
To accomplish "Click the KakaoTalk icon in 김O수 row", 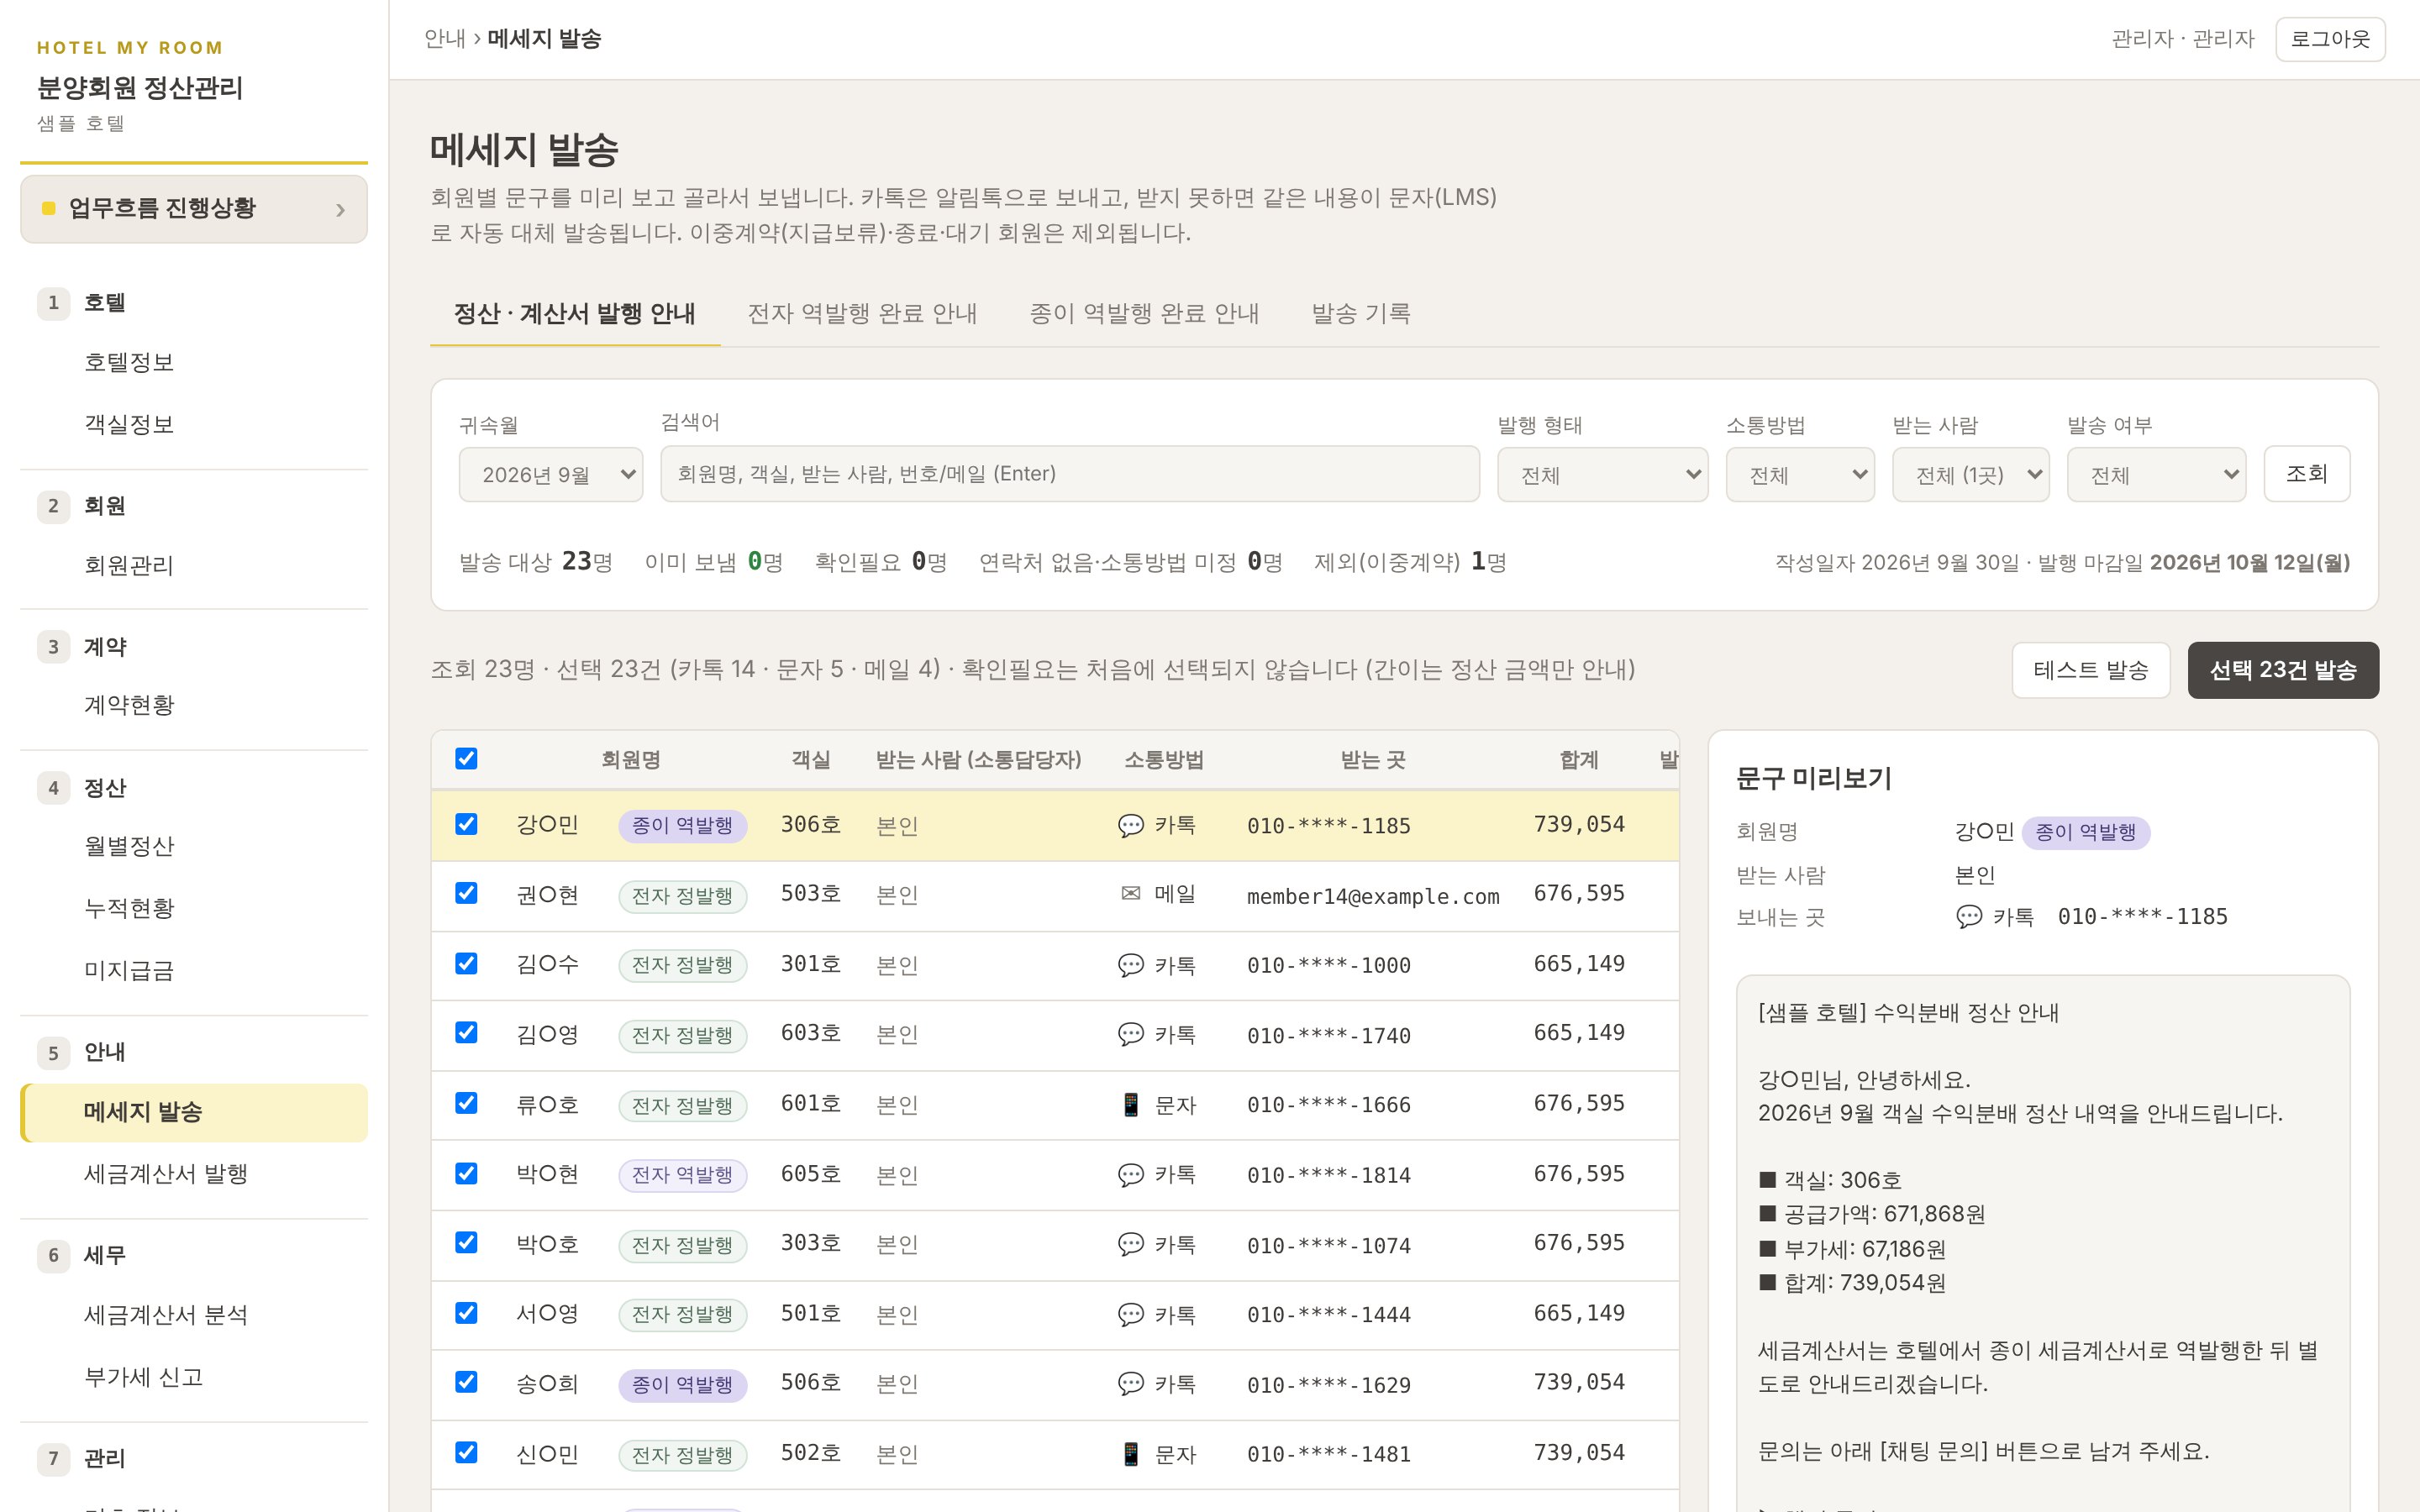I will (1130, 965).
